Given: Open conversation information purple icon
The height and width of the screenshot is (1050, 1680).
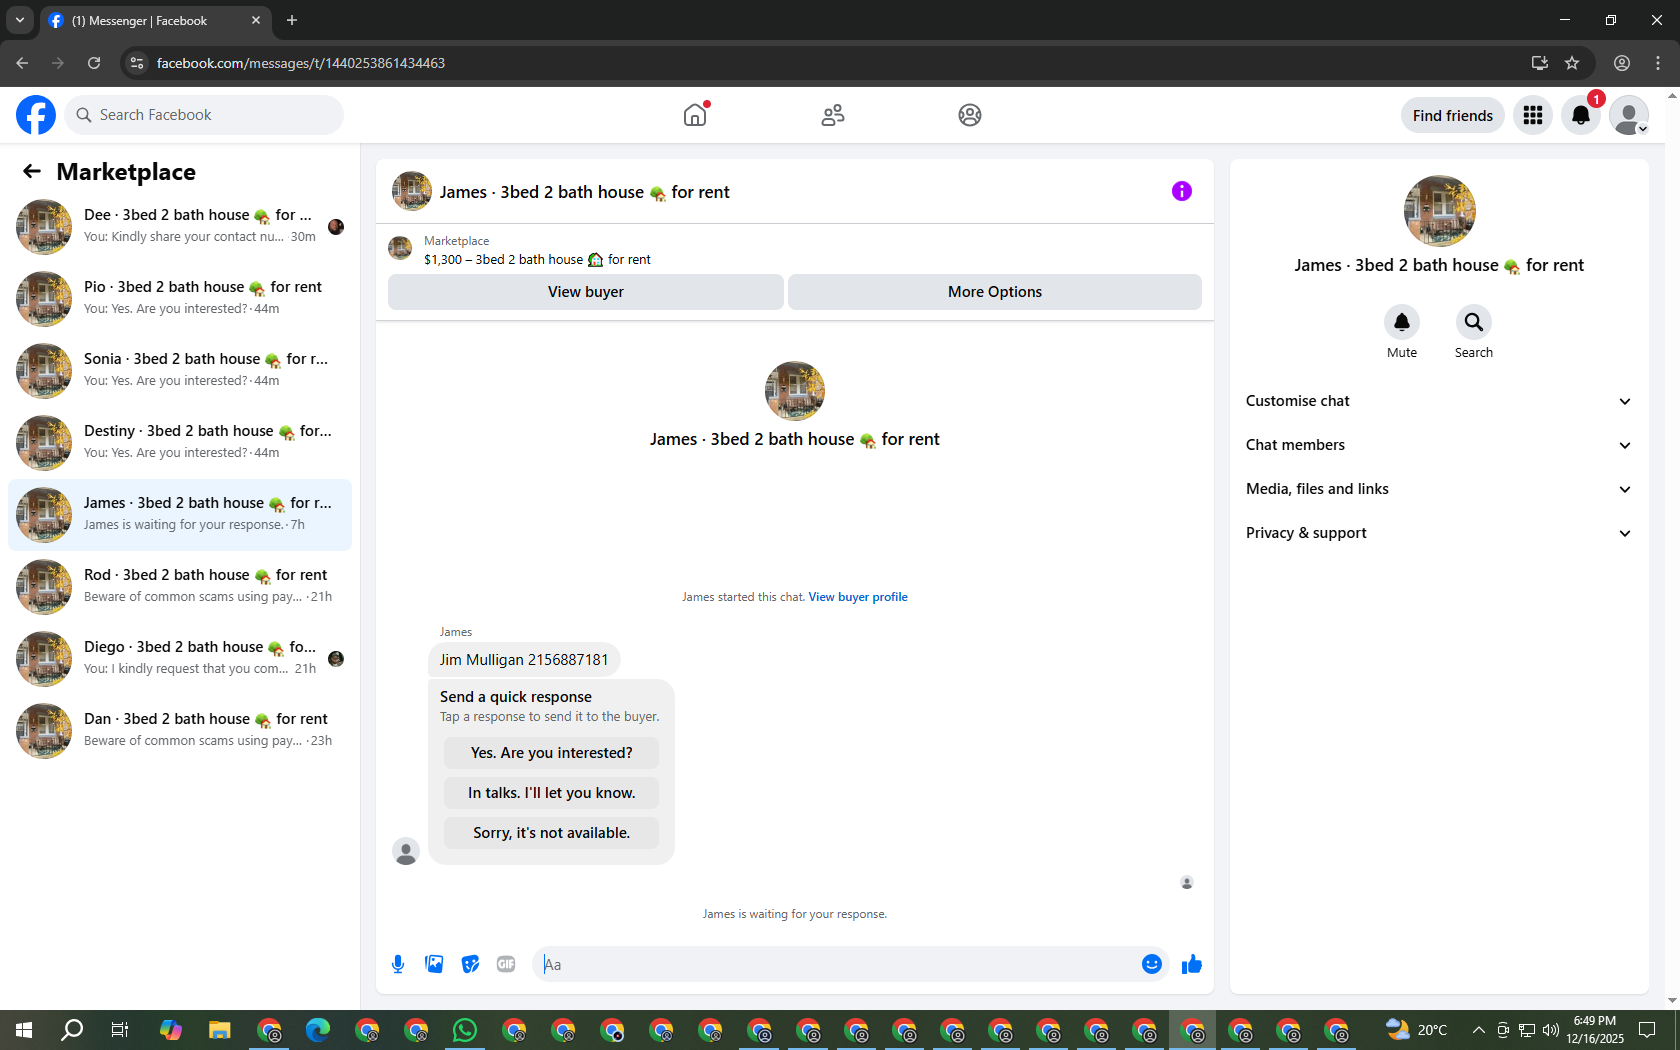Looking at the screenshot, I should tap(1182, 191).
